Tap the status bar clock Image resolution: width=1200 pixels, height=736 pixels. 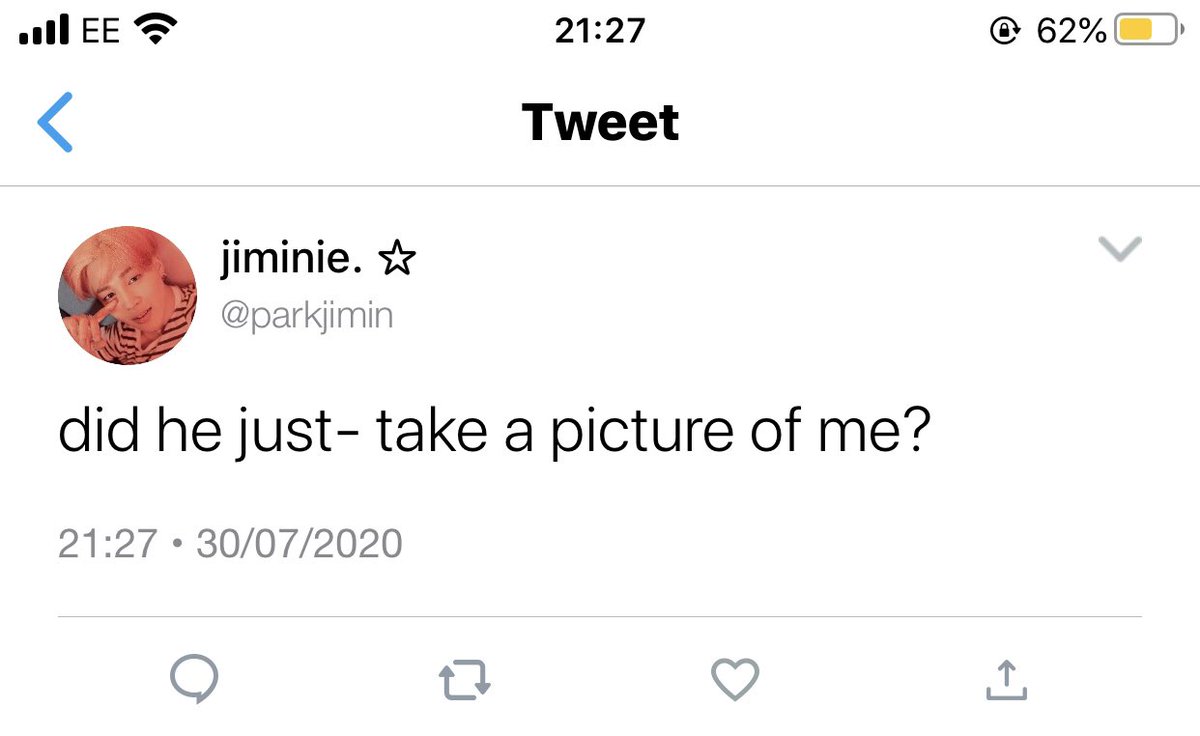coord(600,32)
